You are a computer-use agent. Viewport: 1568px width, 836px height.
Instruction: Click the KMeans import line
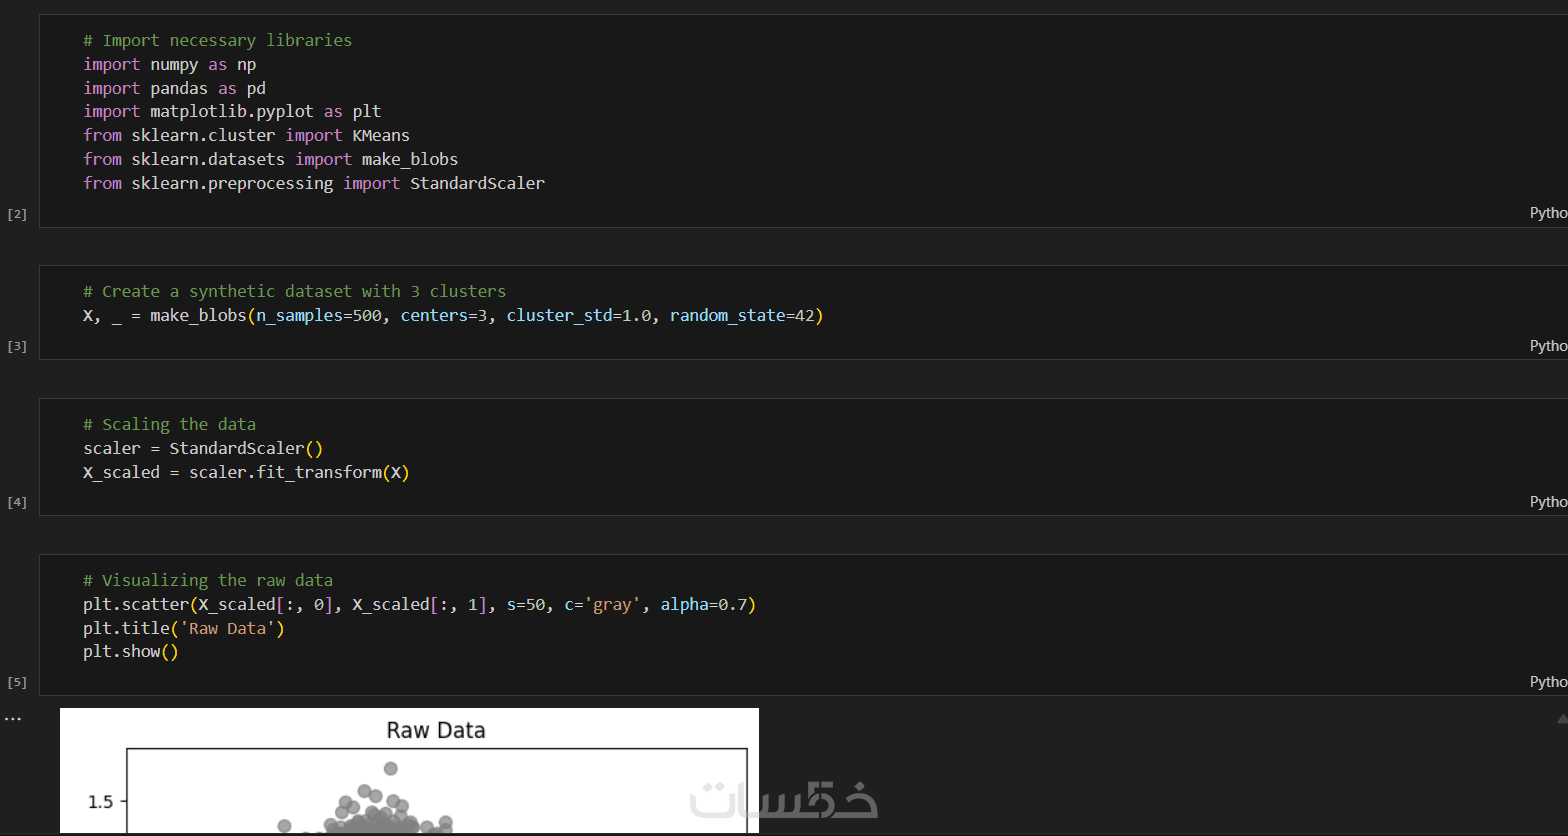[x=246, y=135]
